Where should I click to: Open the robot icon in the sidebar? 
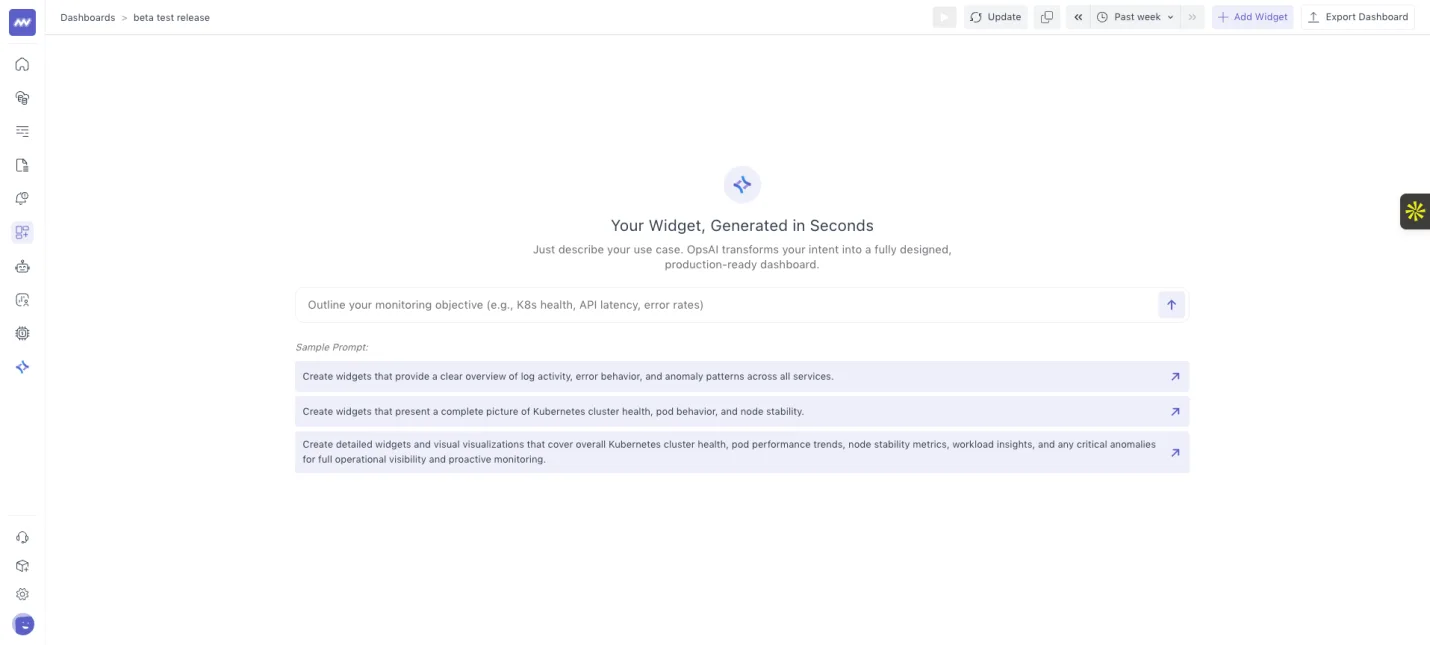click(x=22, y=266)
